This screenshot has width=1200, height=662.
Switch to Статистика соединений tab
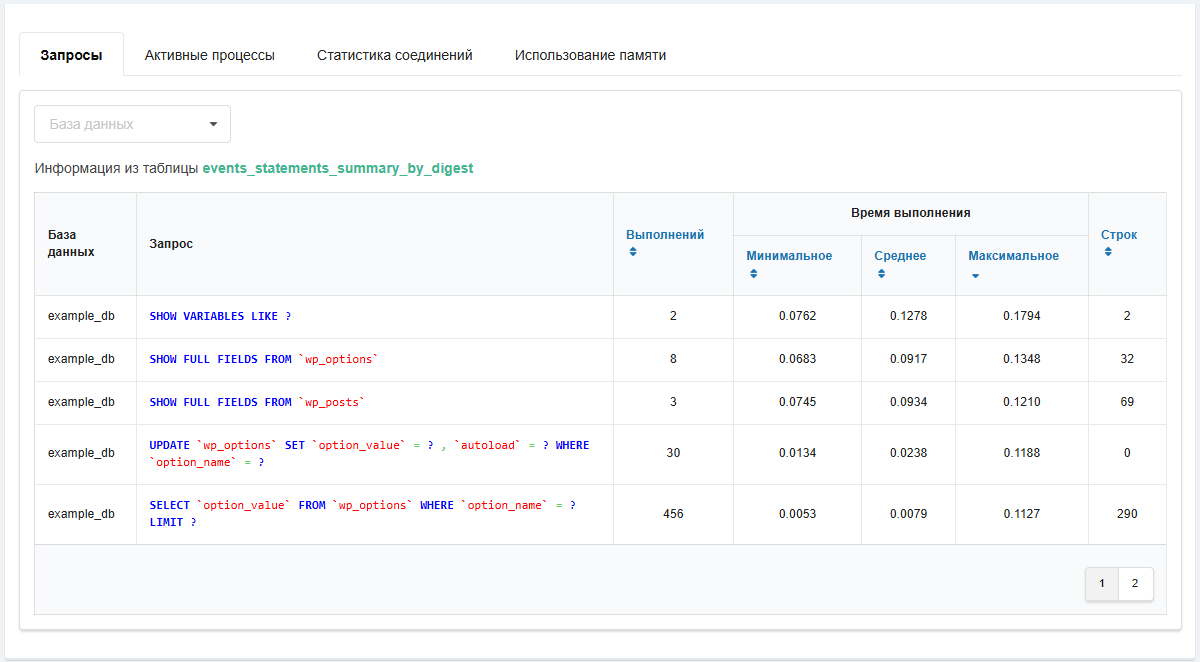point(394,55)
